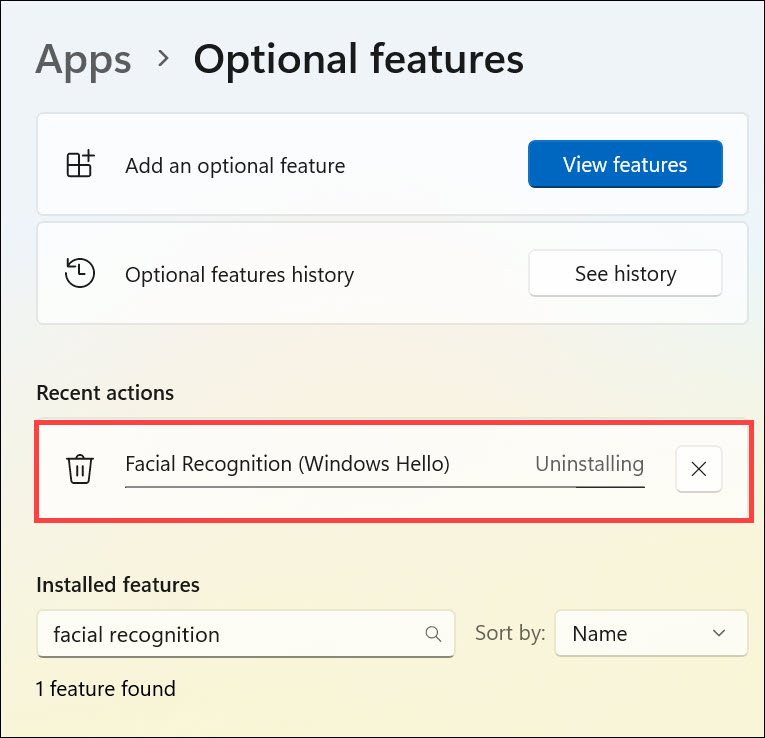Click the uninstalling progress bar
Viewport: 765px width, 738px height.
tap(385, 487)
